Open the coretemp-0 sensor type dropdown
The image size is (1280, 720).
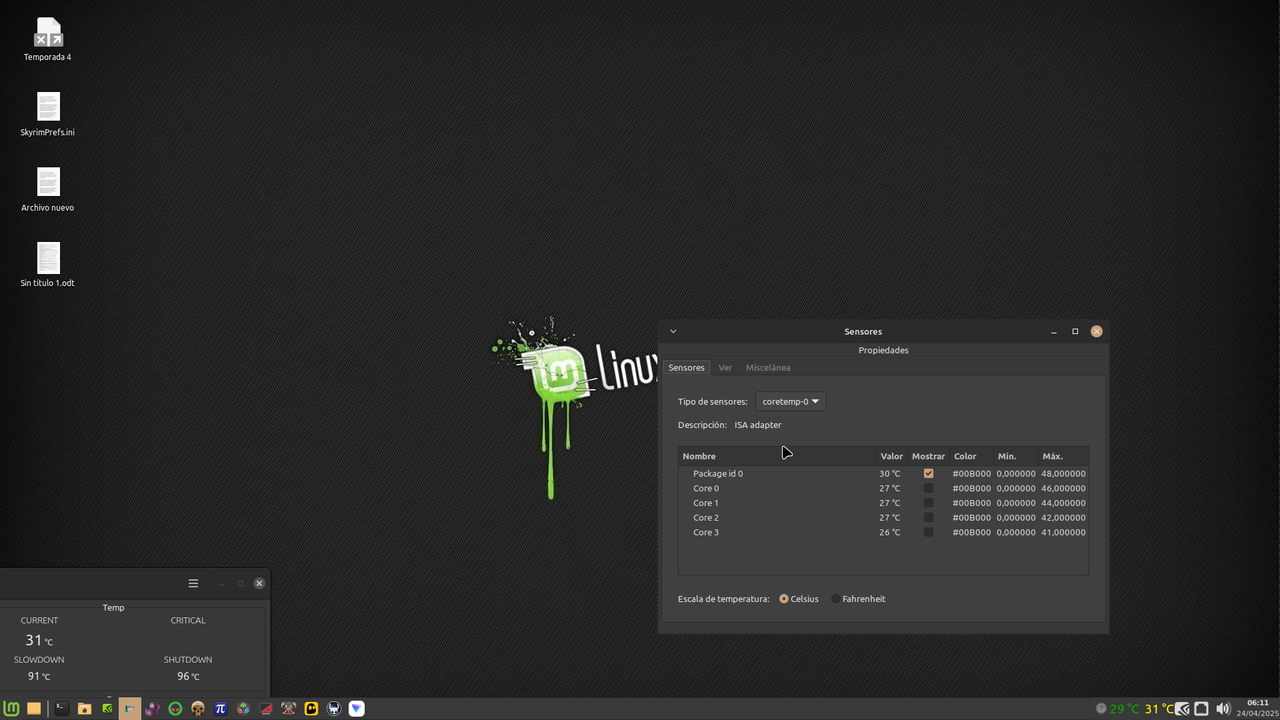point(790,401)
